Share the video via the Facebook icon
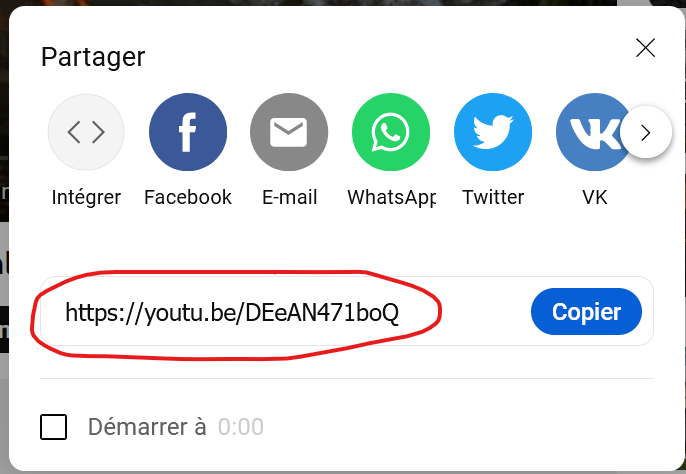The height and width of the screenshot is (474, 686). click(188, 132)
